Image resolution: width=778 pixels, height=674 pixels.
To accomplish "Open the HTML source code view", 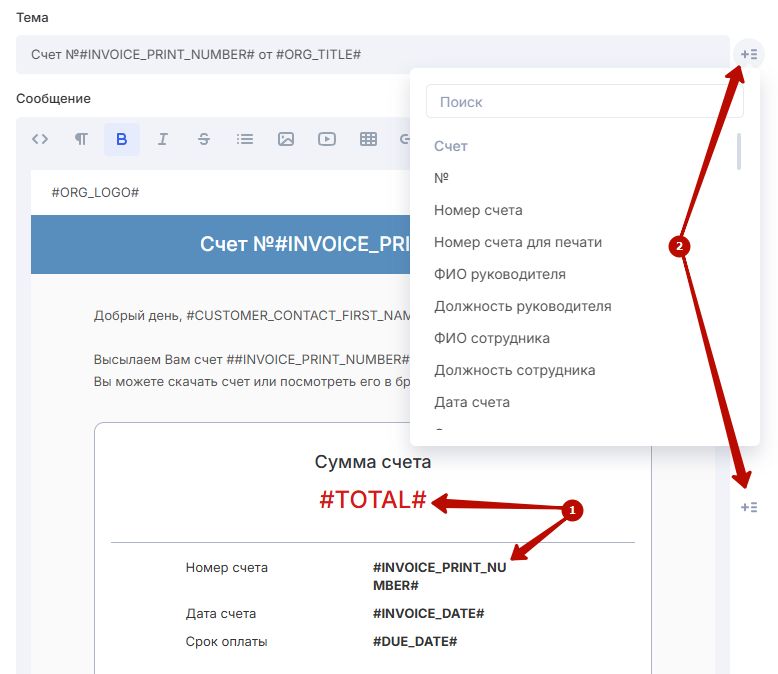I will tap(40, 139).
